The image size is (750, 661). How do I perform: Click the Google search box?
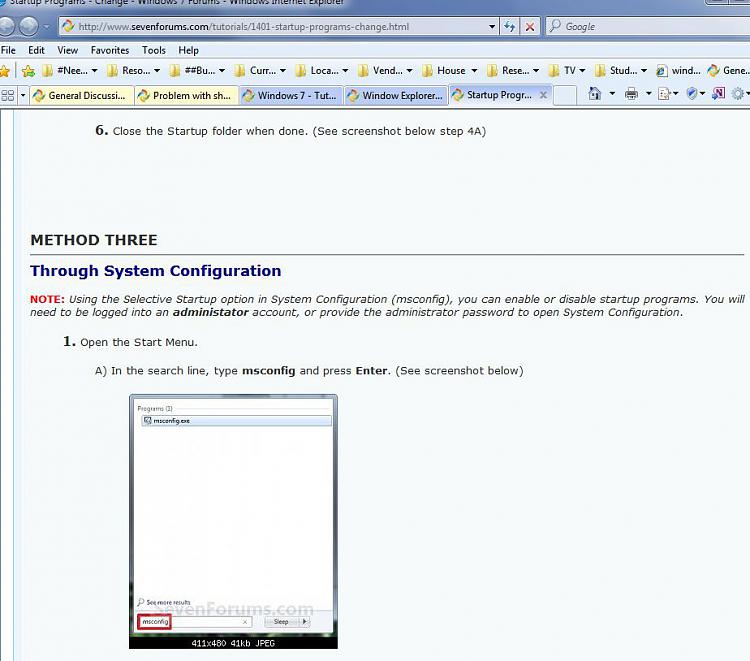(648, 26)
